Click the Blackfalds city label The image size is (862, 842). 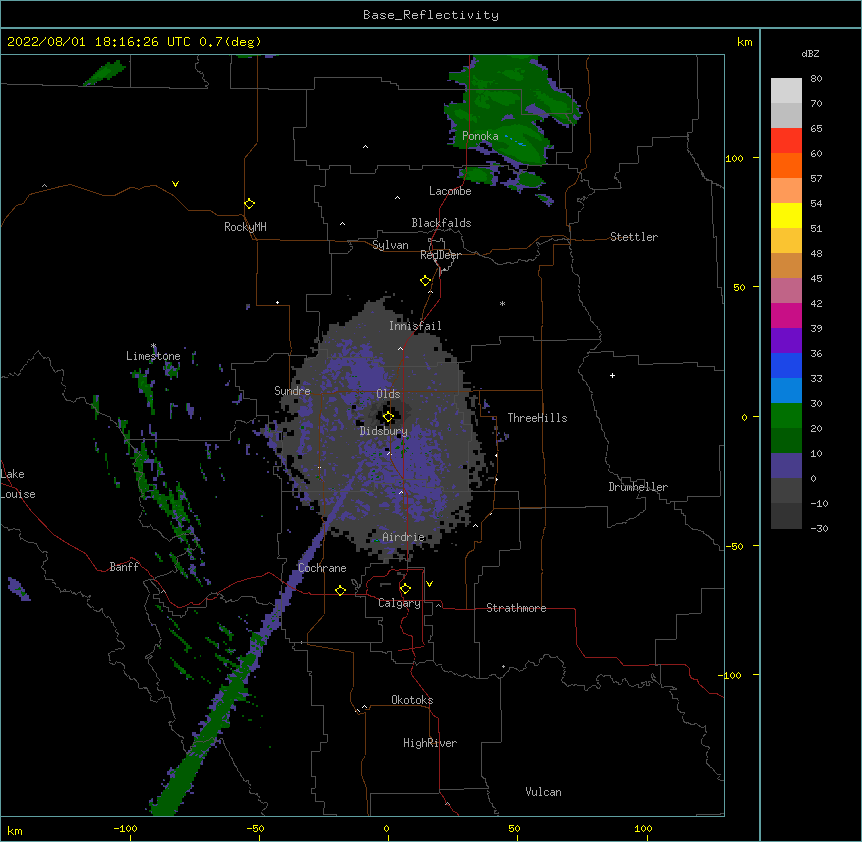[x=441, y=223]
